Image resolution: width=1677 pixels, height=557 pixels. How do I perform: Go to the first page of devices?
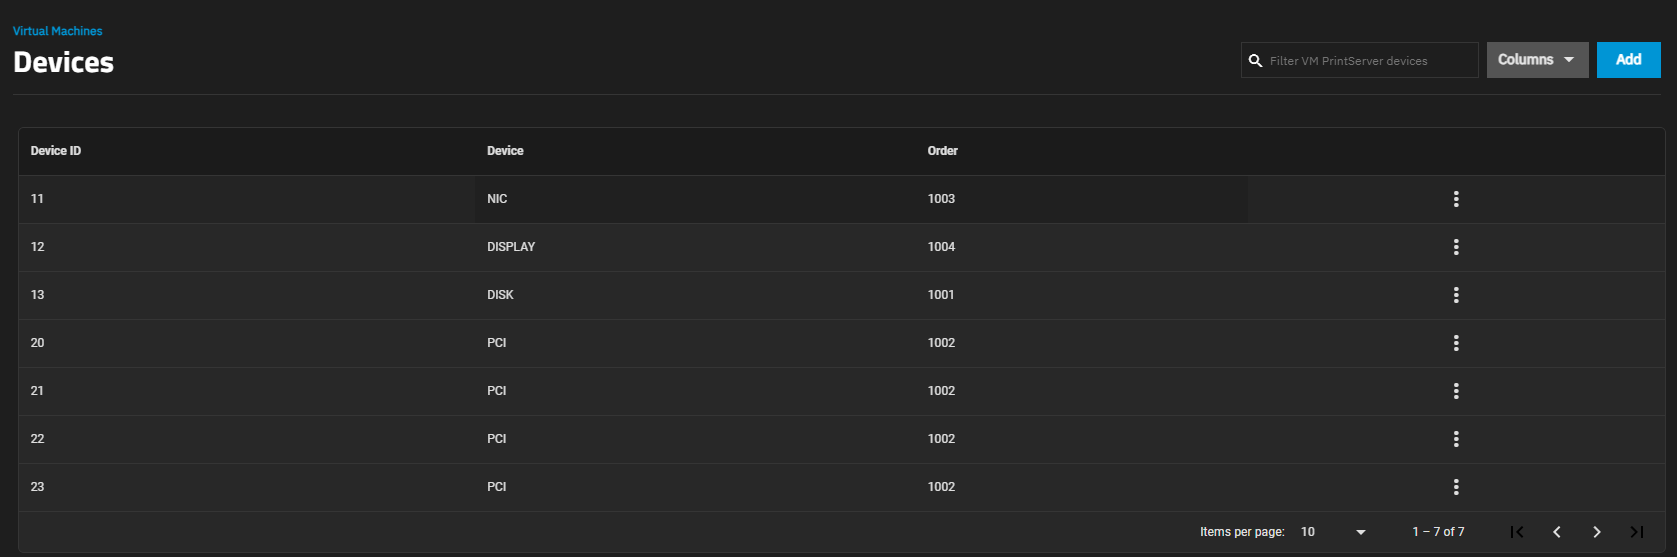[x=1517, y=532]
